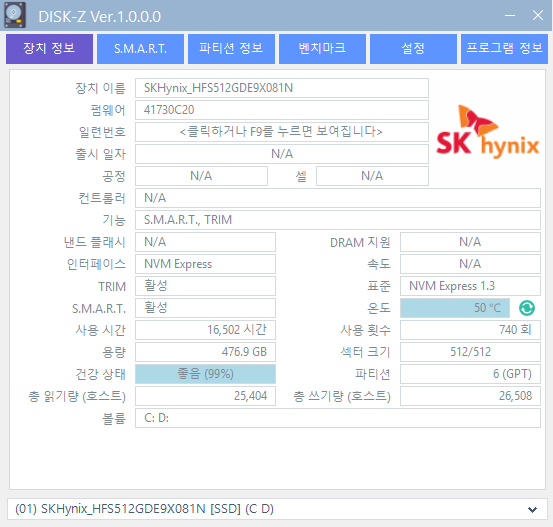Close the DISK-Z window
The width and height of the screenshot is (553, 527).
point(537,16)
